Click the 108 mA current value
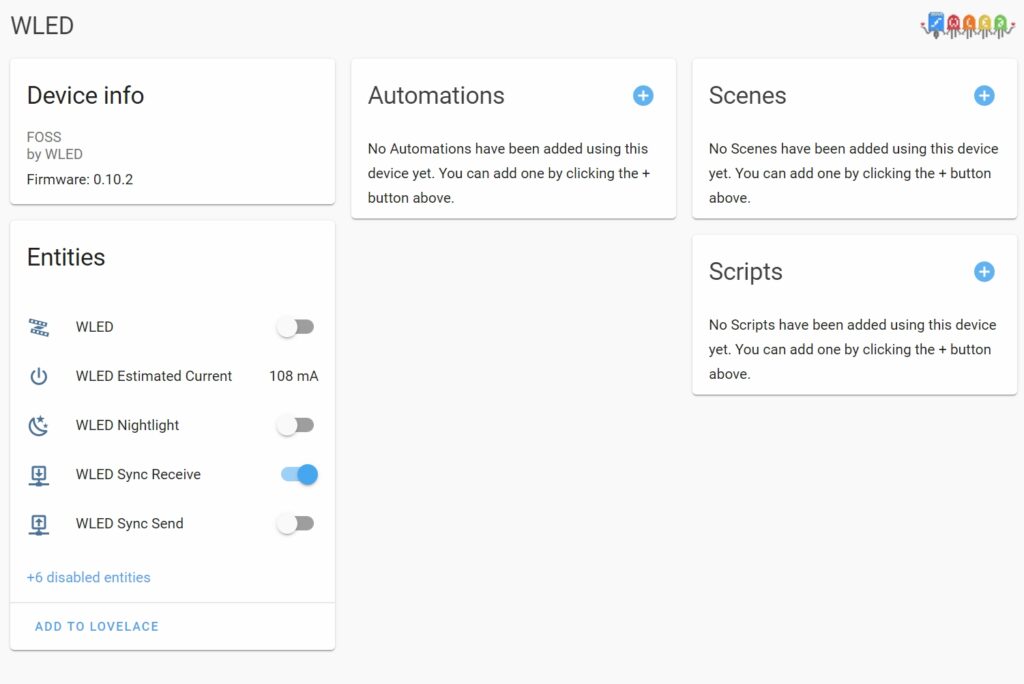Viewport: 1024px width, 684px height. point(293,376)
